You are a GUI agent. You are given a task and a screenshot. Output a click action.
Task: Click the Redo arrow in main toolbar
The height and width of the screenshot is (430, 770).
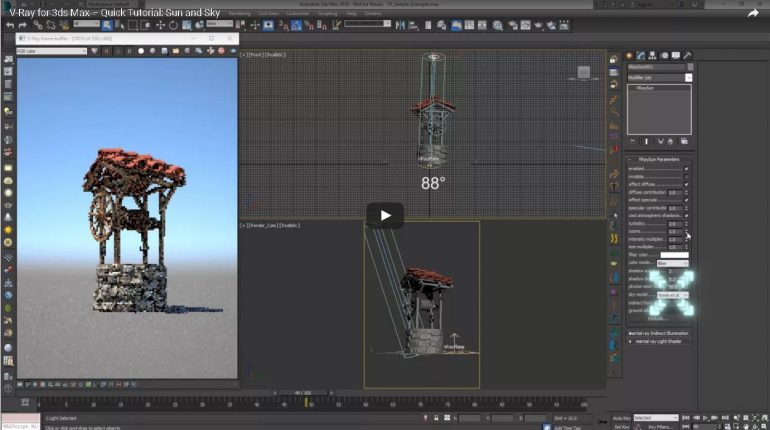point(23,25)
